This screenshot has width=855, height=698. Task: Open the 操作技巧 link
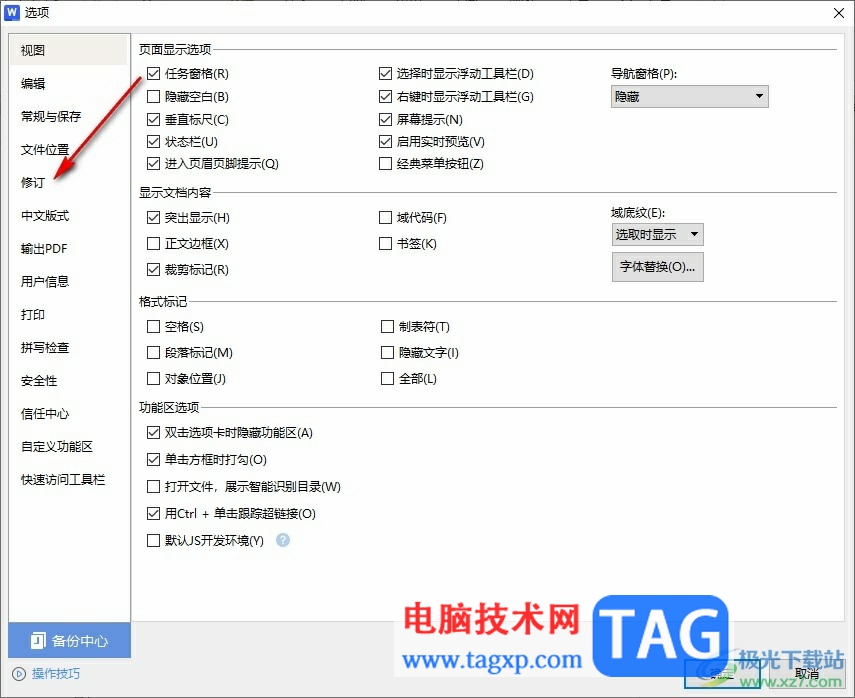[56, 674]
